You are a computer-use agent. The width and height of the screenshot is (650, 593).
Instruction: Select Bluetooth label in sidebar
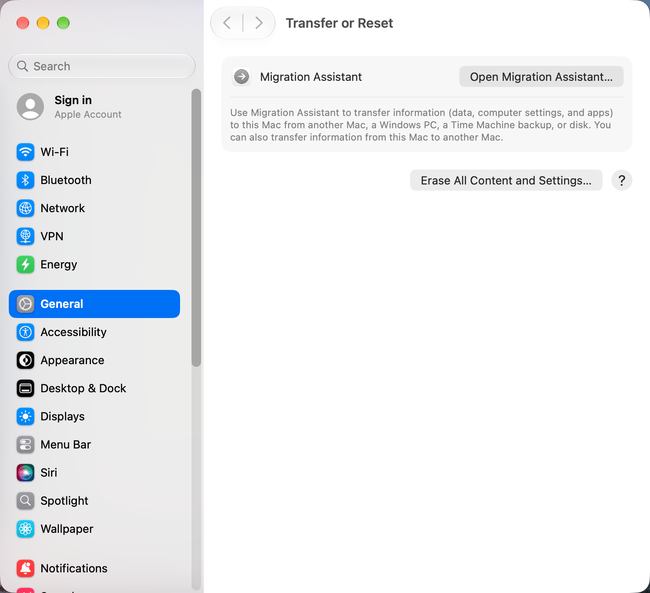(66, 180)
